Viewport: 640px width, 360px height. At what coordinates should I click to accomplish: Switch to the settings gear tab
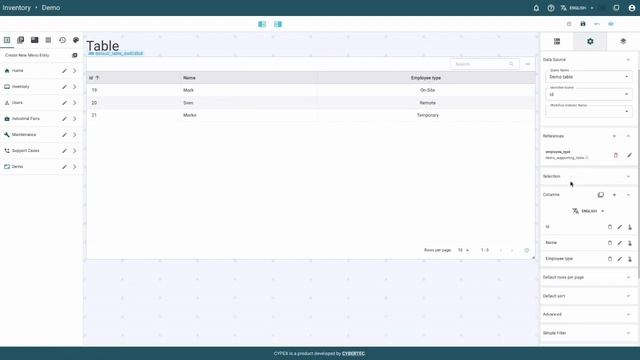click(x=590, y=41)
